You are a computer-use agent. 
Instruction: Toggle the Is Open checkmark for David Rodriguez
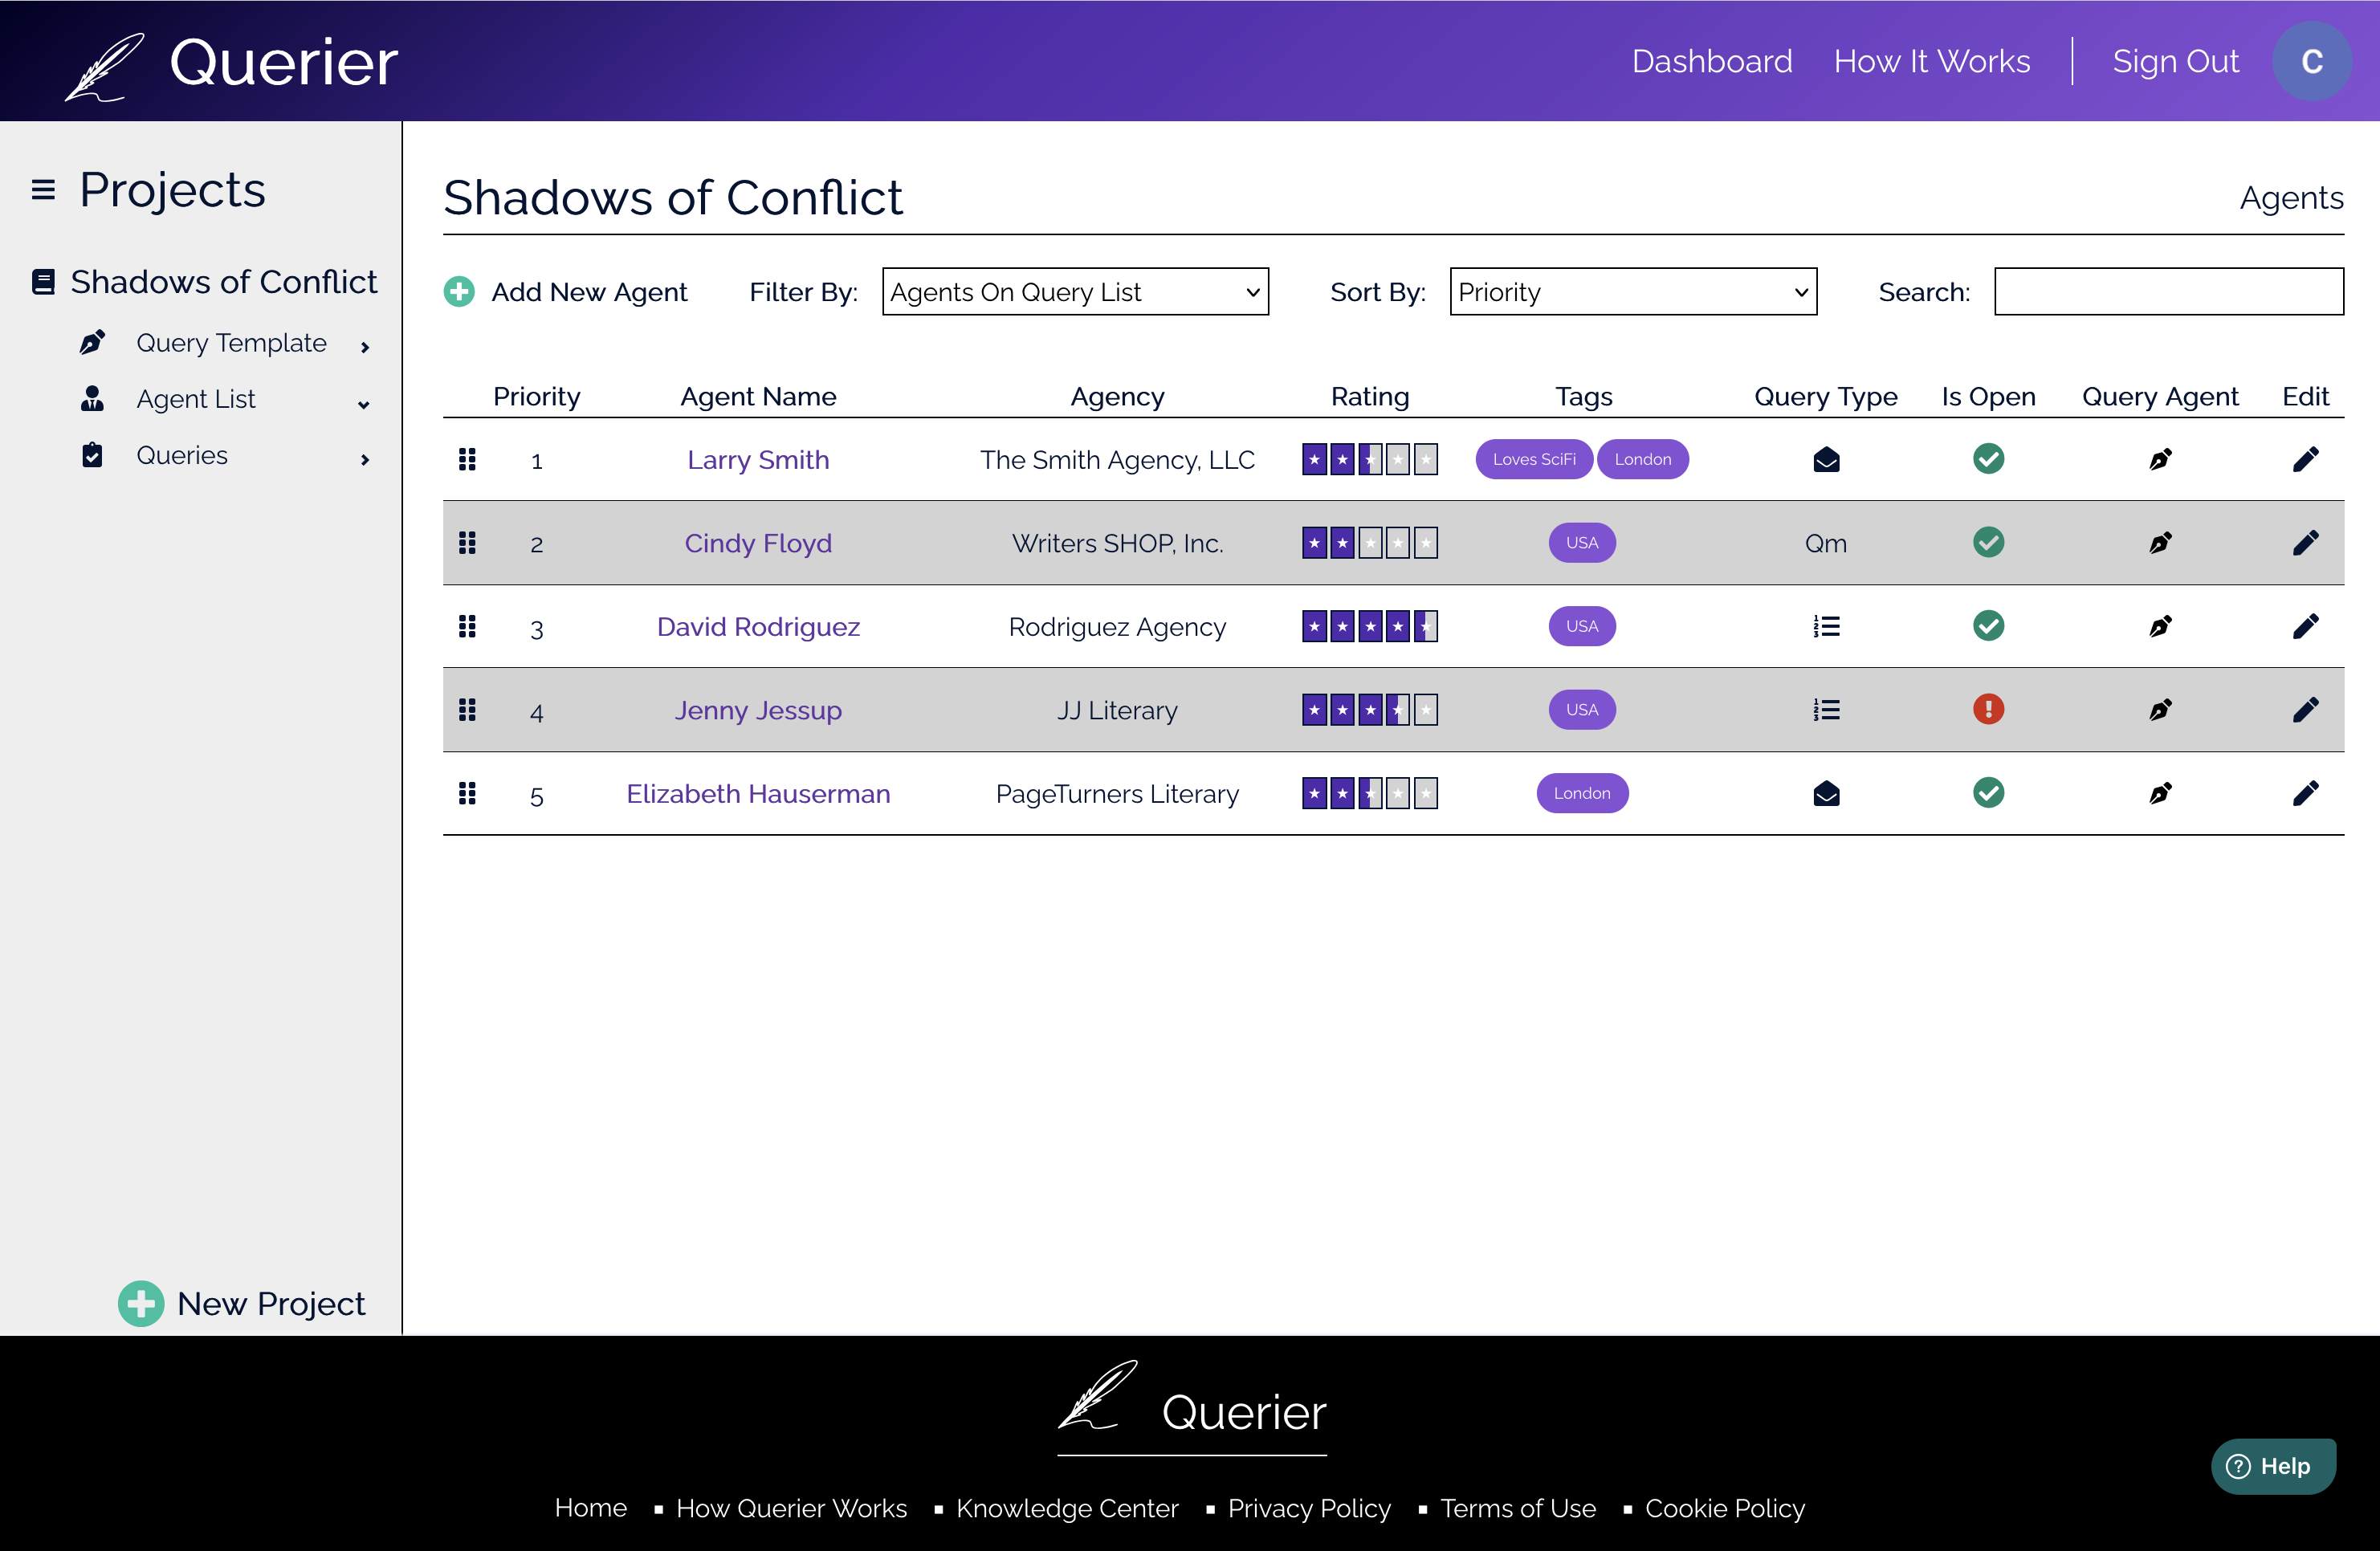[x=1988, y=626]
